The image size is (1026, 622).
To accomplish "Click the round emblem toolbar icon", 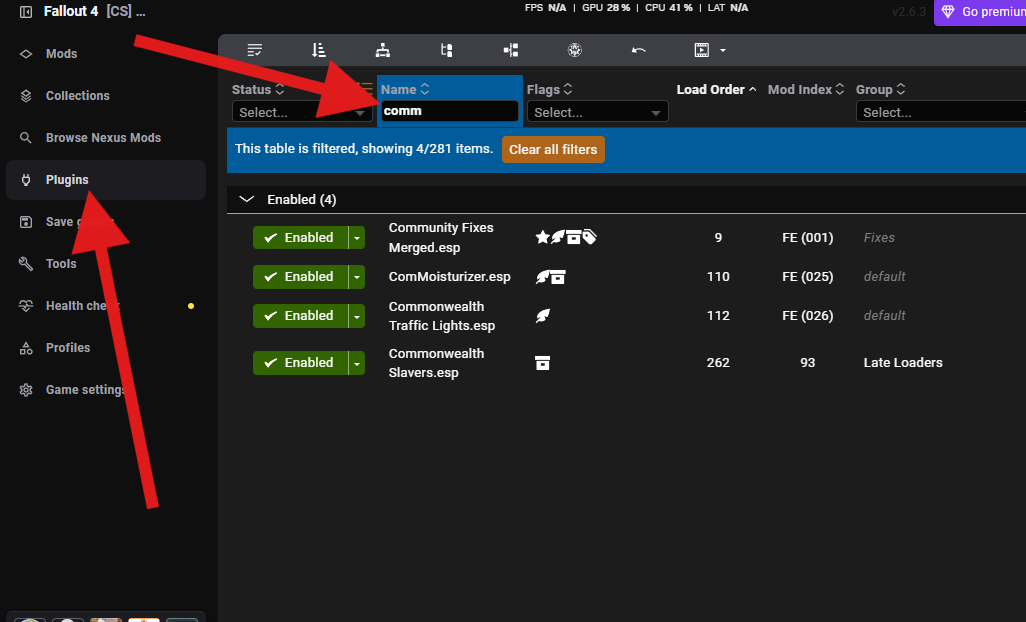I will click(x=575, y=50).
